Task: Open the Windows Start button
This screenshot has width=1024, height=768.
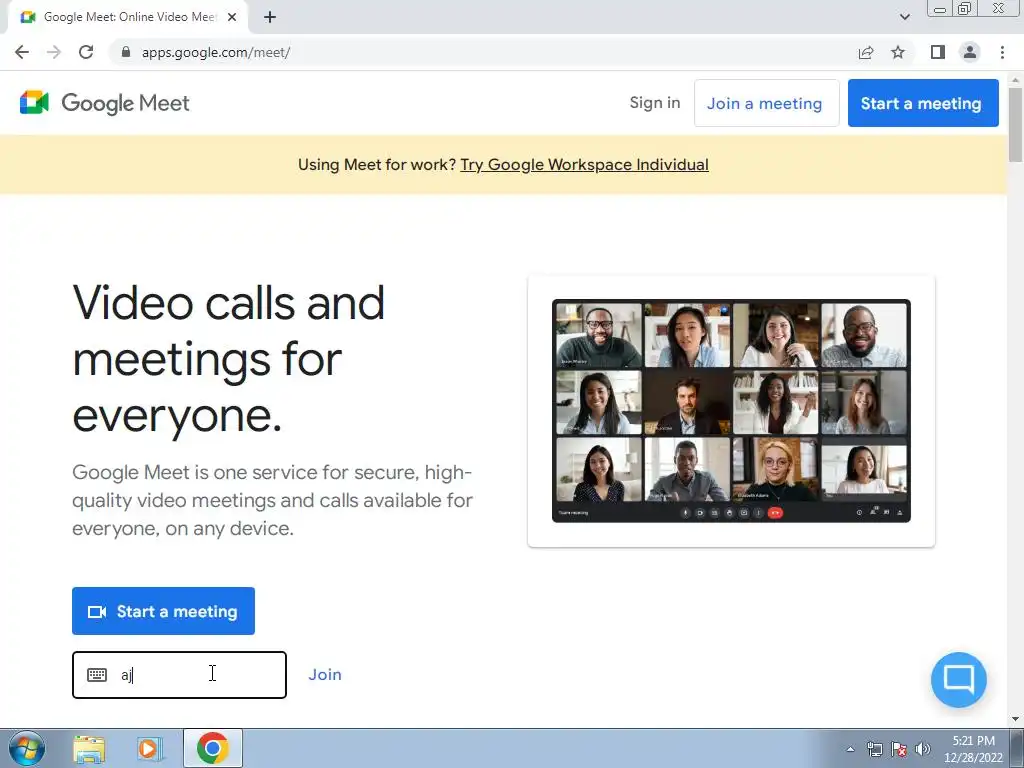Action: pyautogui.click(x=27, y=748)
